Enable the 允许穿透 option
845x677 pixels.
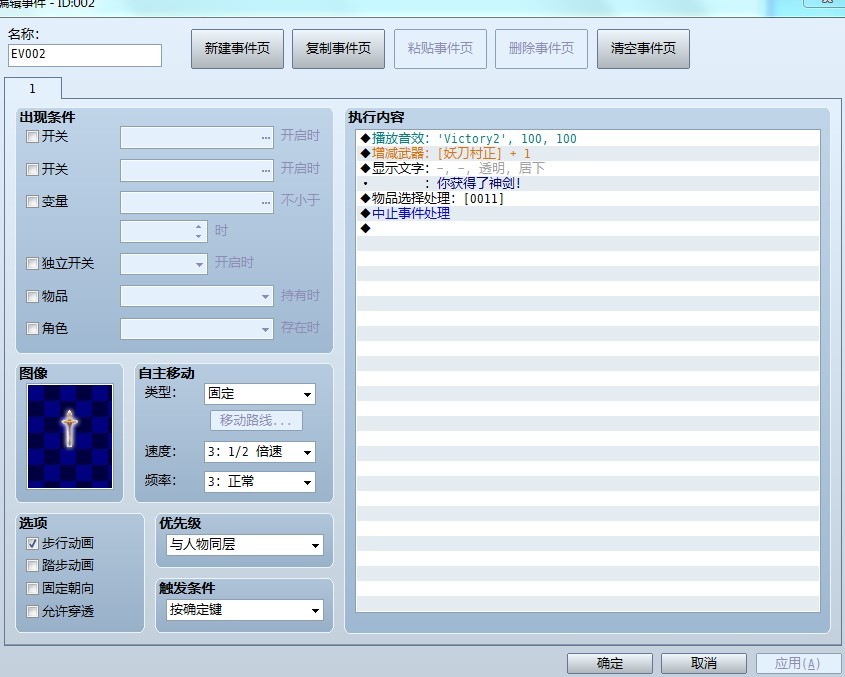point(32,611)
